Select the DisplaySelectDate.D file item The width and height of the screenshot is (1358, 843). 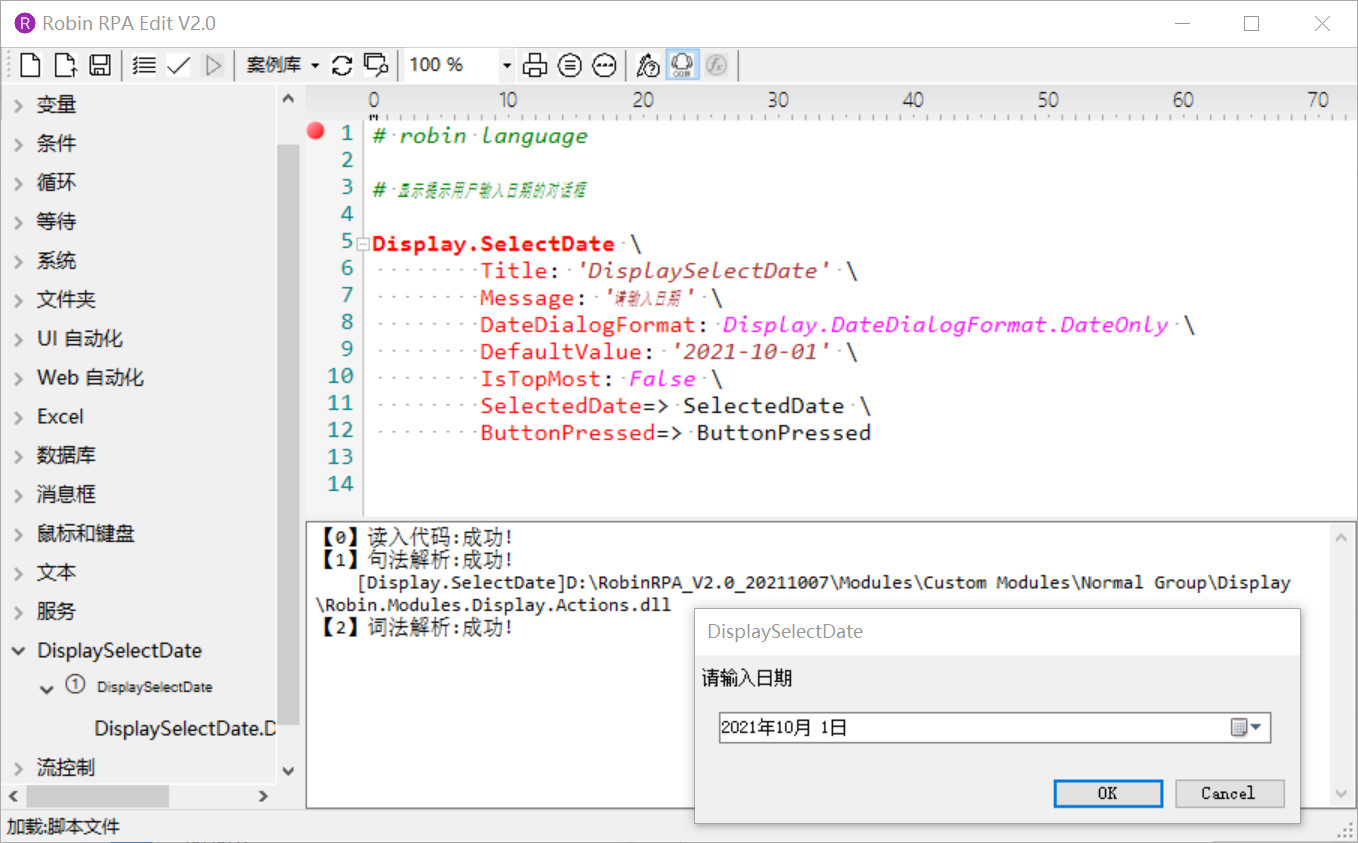pyautogui.click(x=184, y=729)
